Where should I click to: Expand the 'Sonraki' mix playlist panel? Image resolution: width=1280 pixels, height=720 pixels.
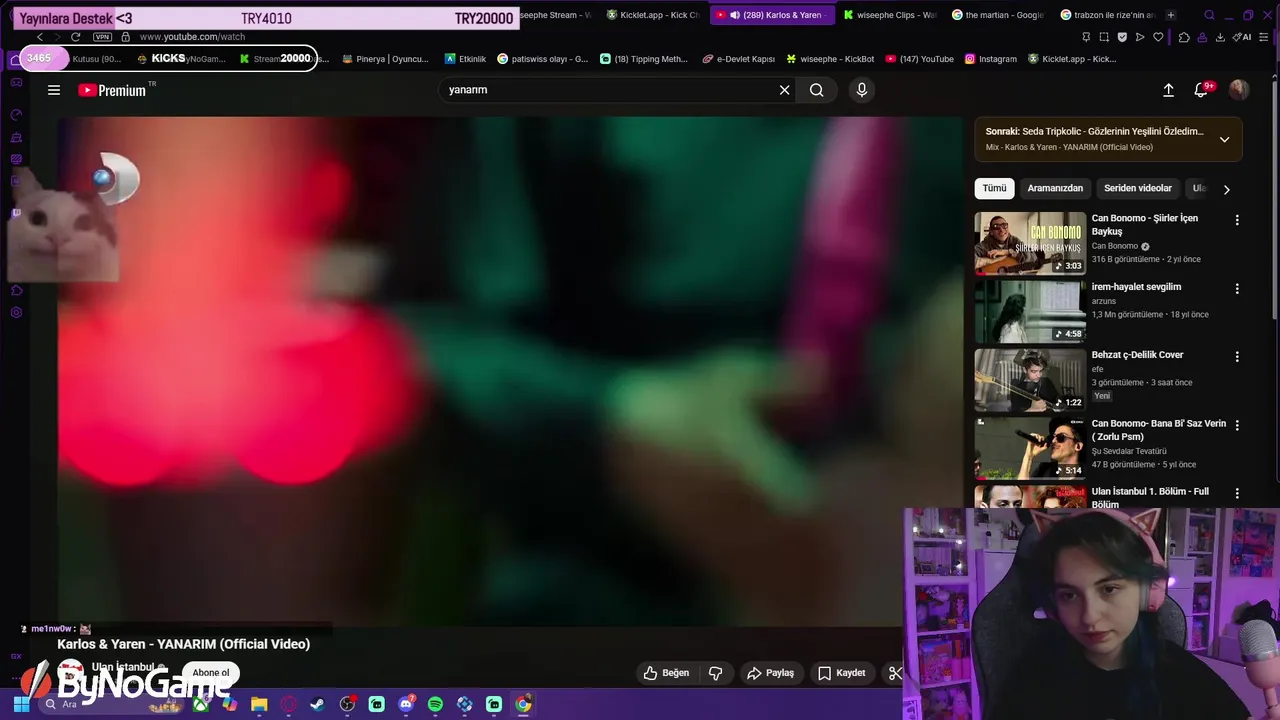pos(1224,139)
